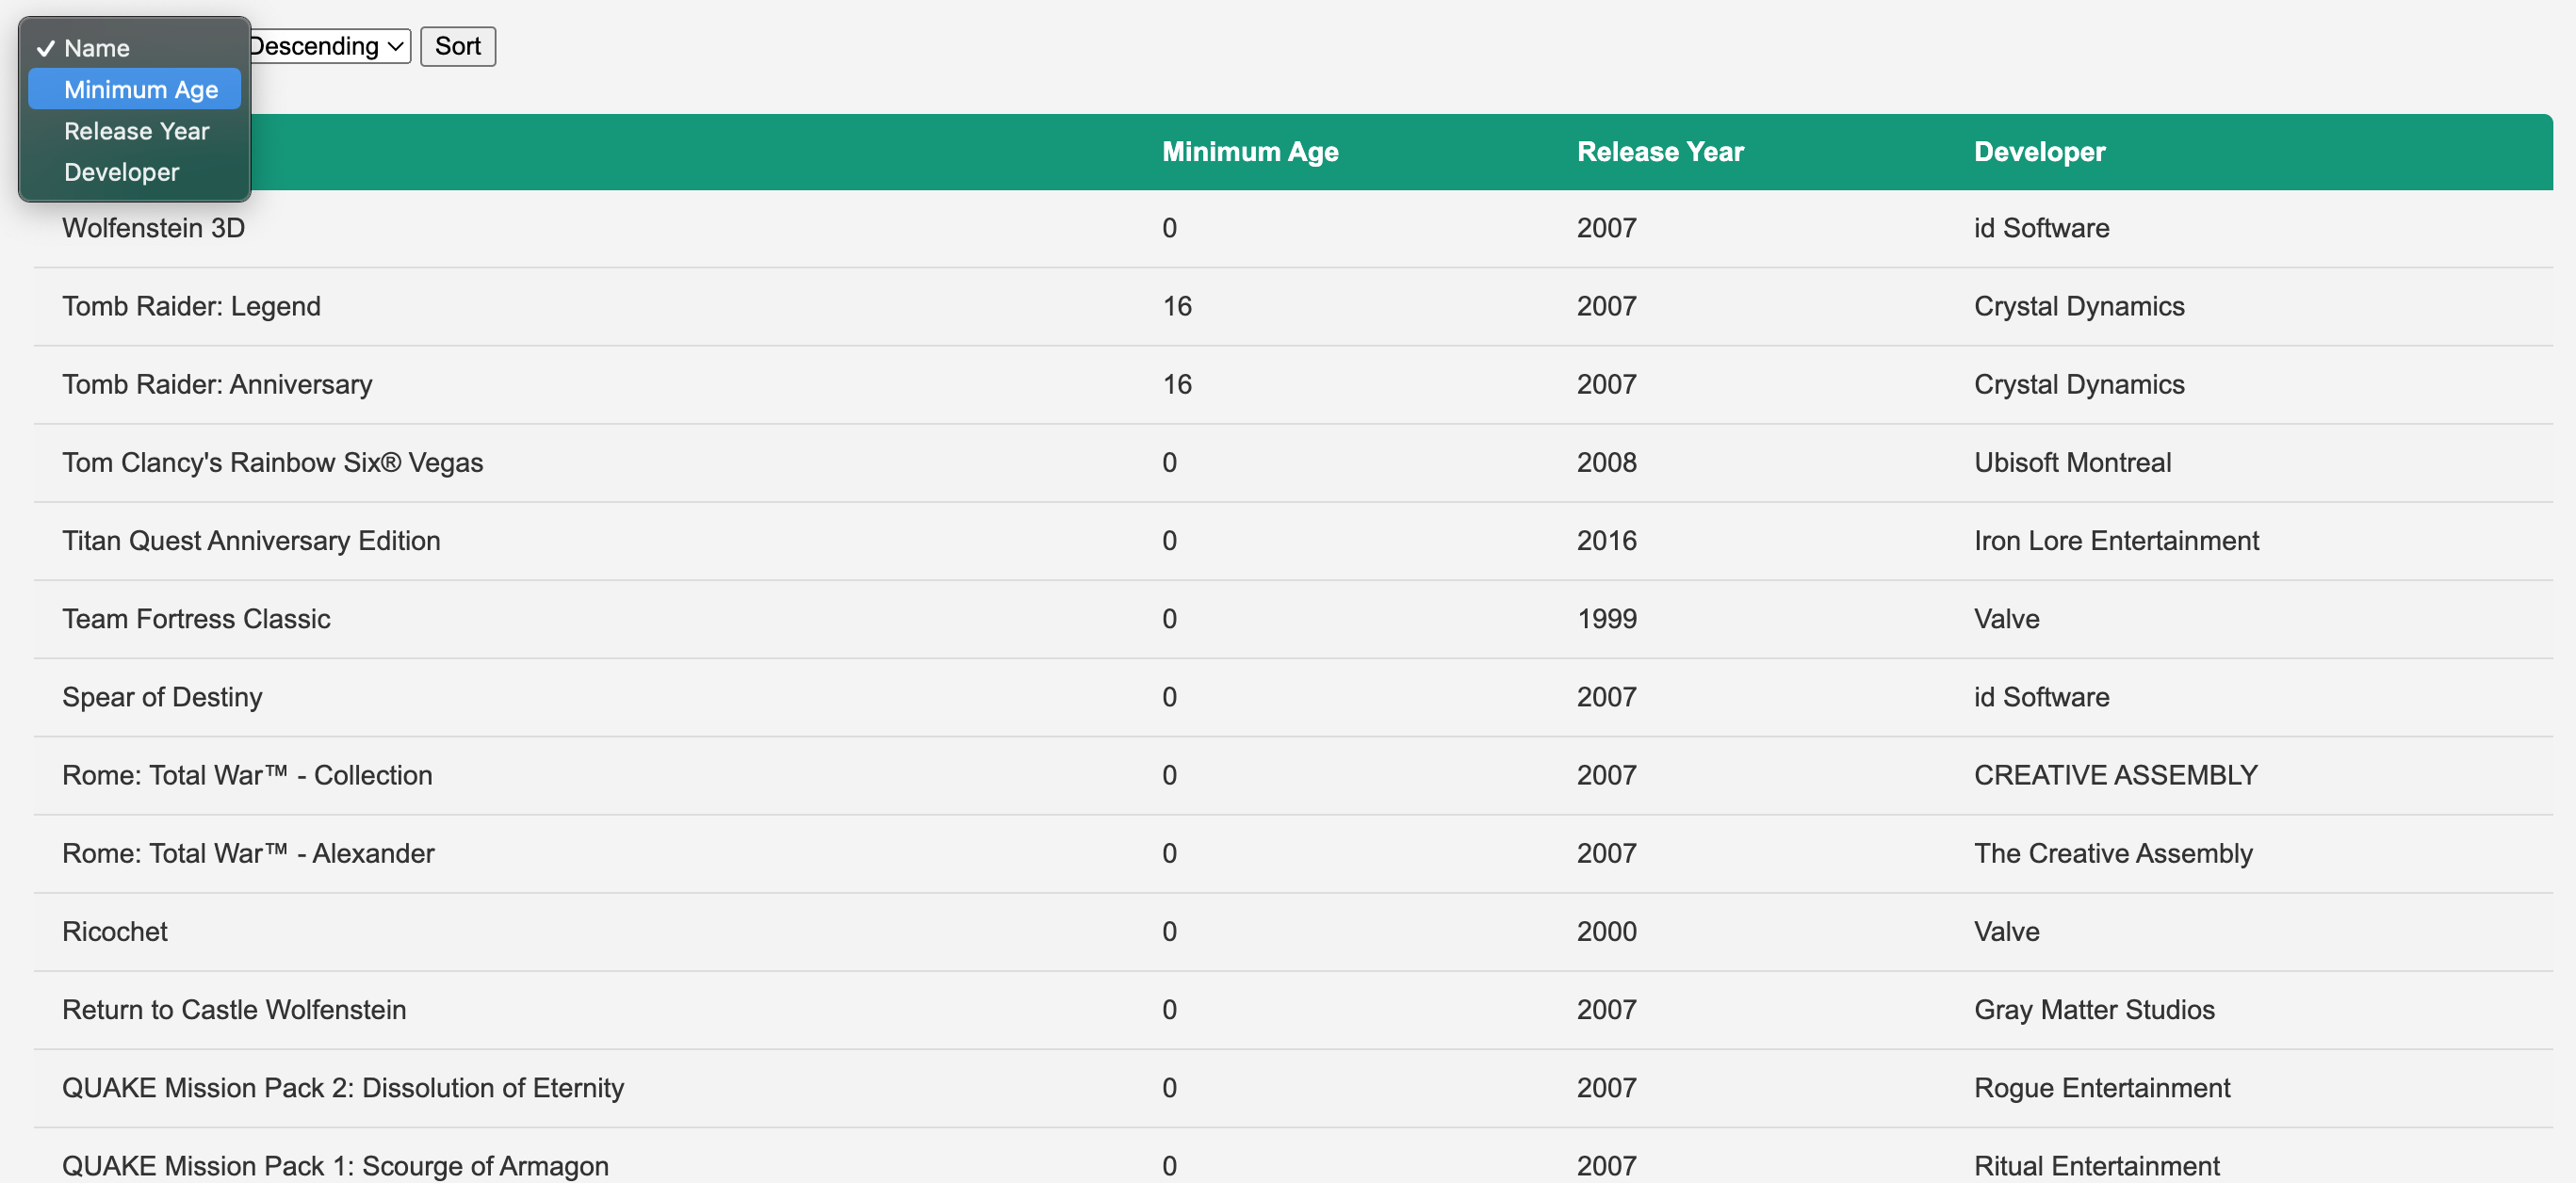Click Tom Clancy's Rainbow Six Vegas name

click(273, 462)
